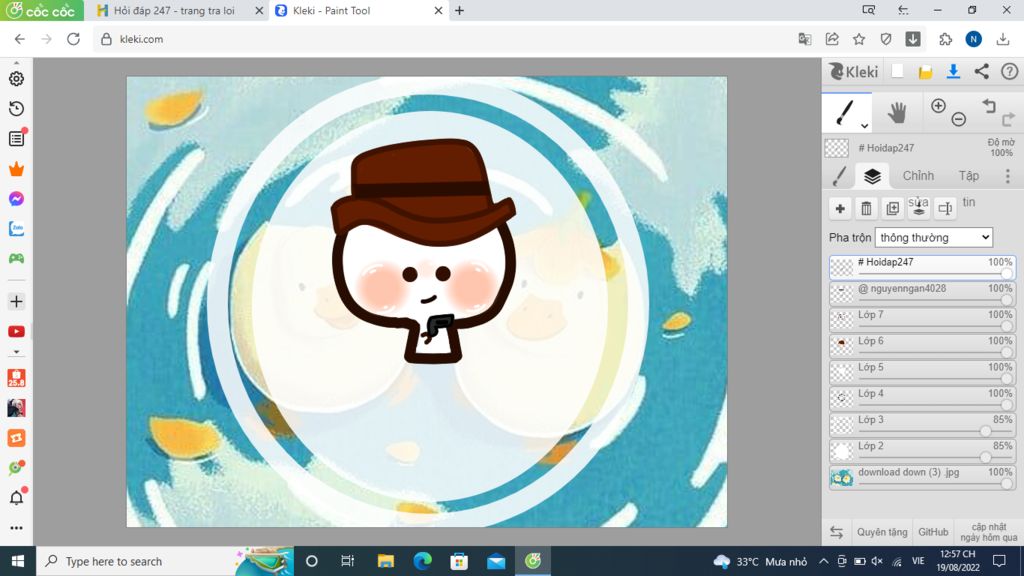Image resolution: width=1024 pixels, height=576 pixels.
Task: Click the blue download save icon
Action: click(x=953, y=71)
